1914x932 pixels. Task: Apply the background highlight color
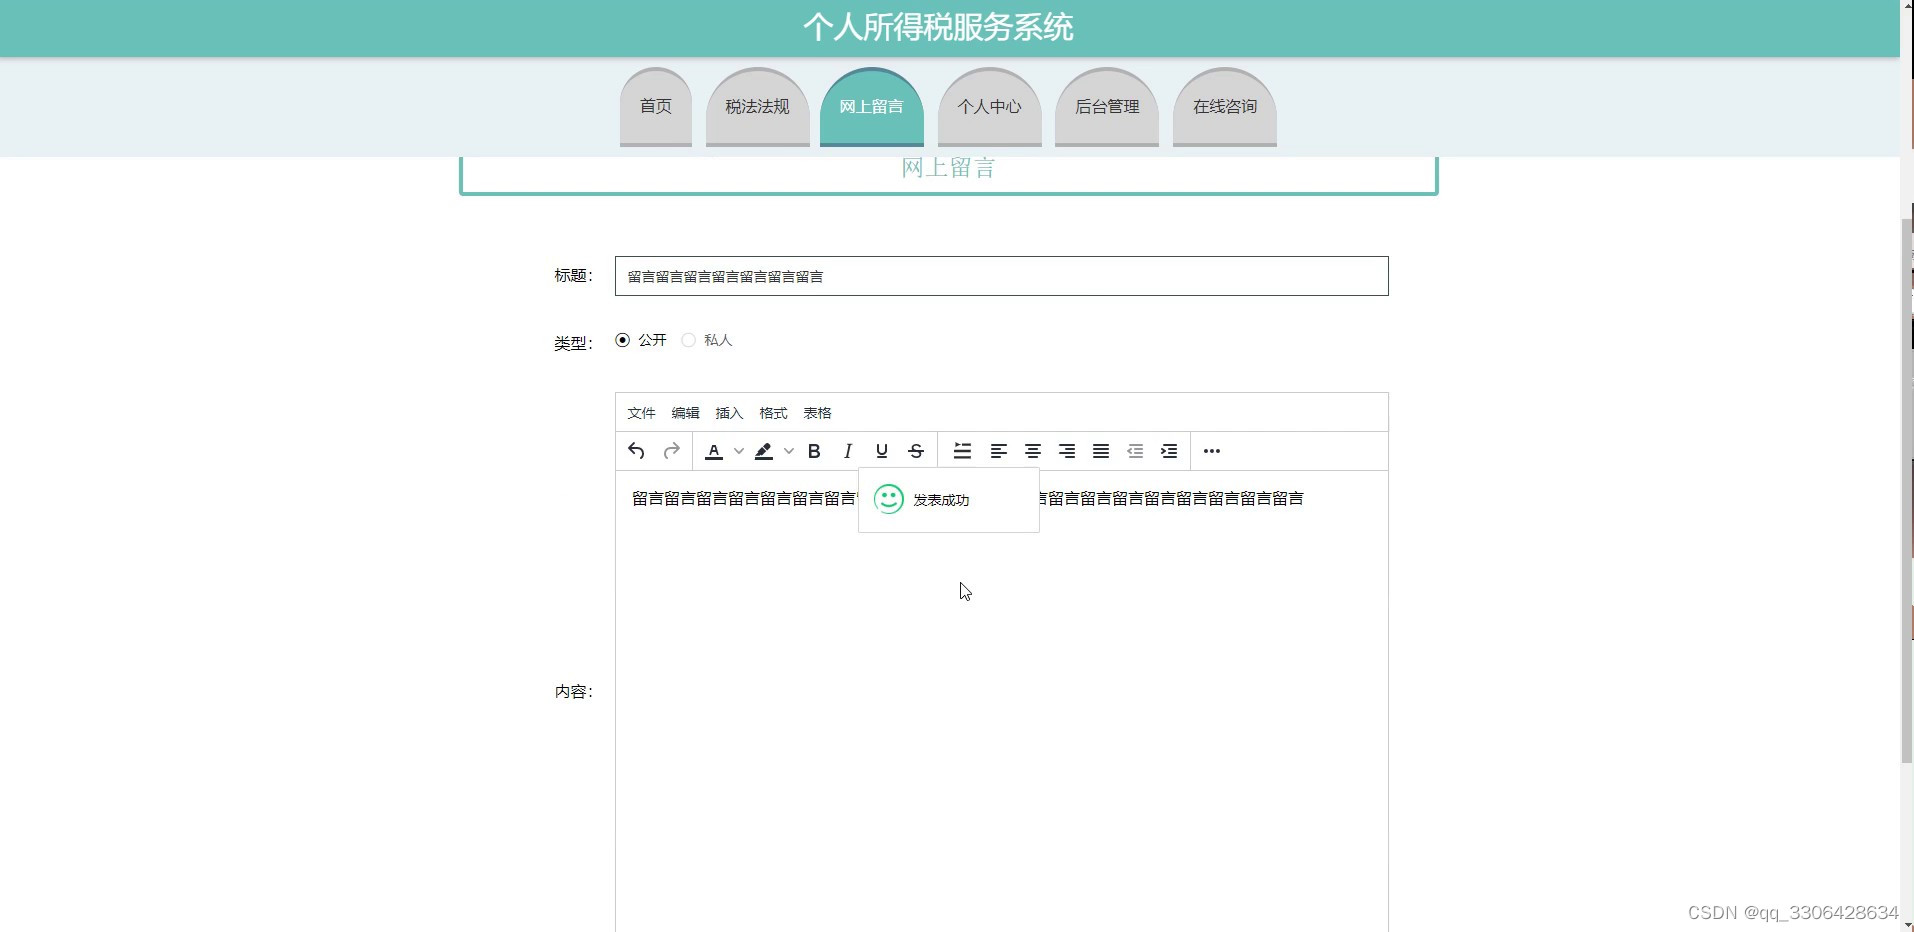764,451
